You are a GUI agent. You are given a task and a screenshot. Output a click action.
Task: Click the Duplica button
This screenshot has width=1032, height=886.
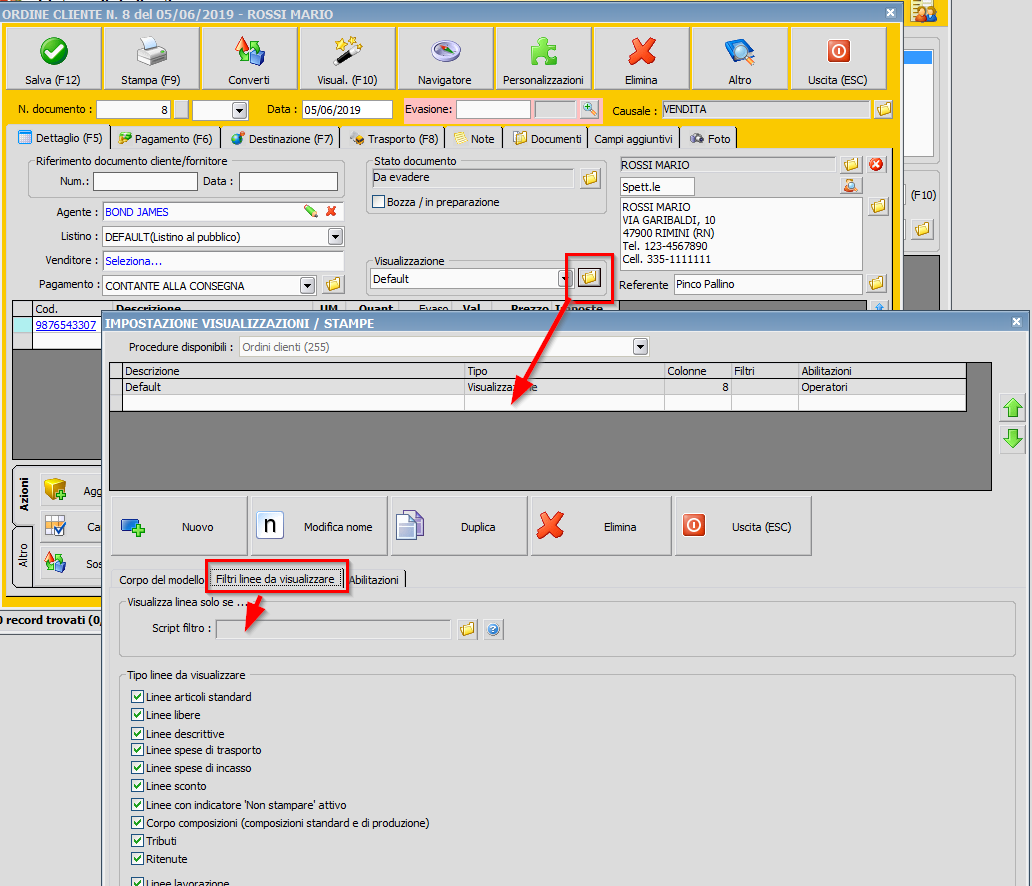tap(459, 527)
